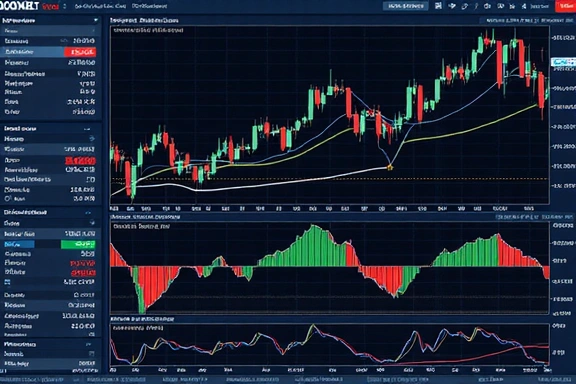Click the up-down arrows beside the red logo text
Viewport: 576px width, 384px height.
pos(65,6)
